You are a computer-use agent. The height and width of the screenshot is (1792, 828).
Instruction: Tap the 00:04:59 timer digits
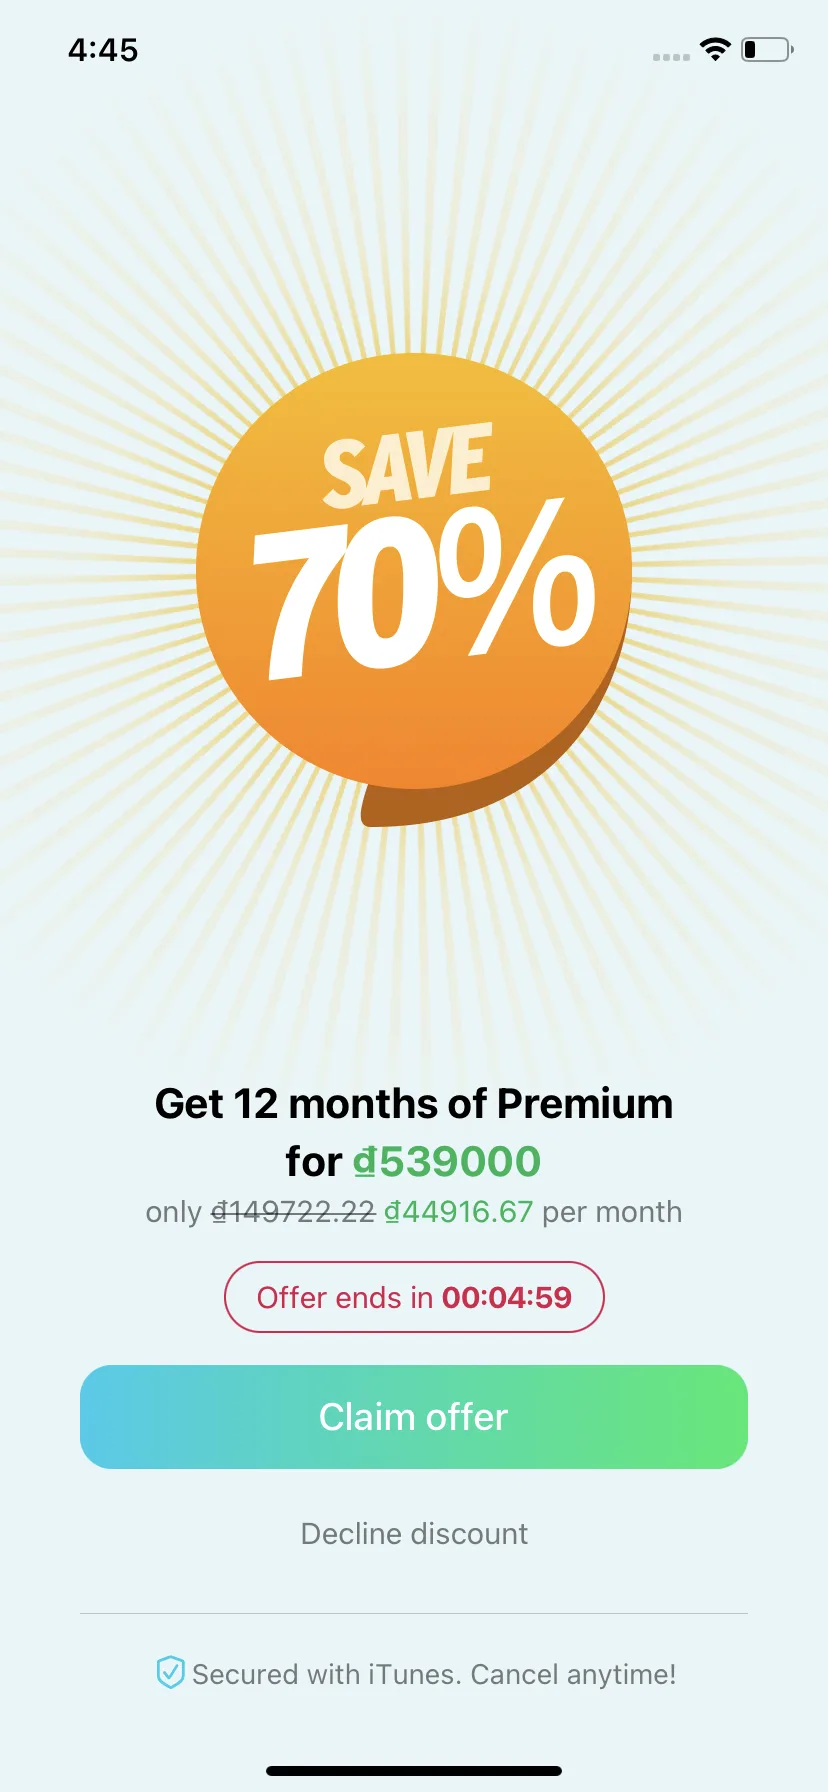[x=507, y=1297]
